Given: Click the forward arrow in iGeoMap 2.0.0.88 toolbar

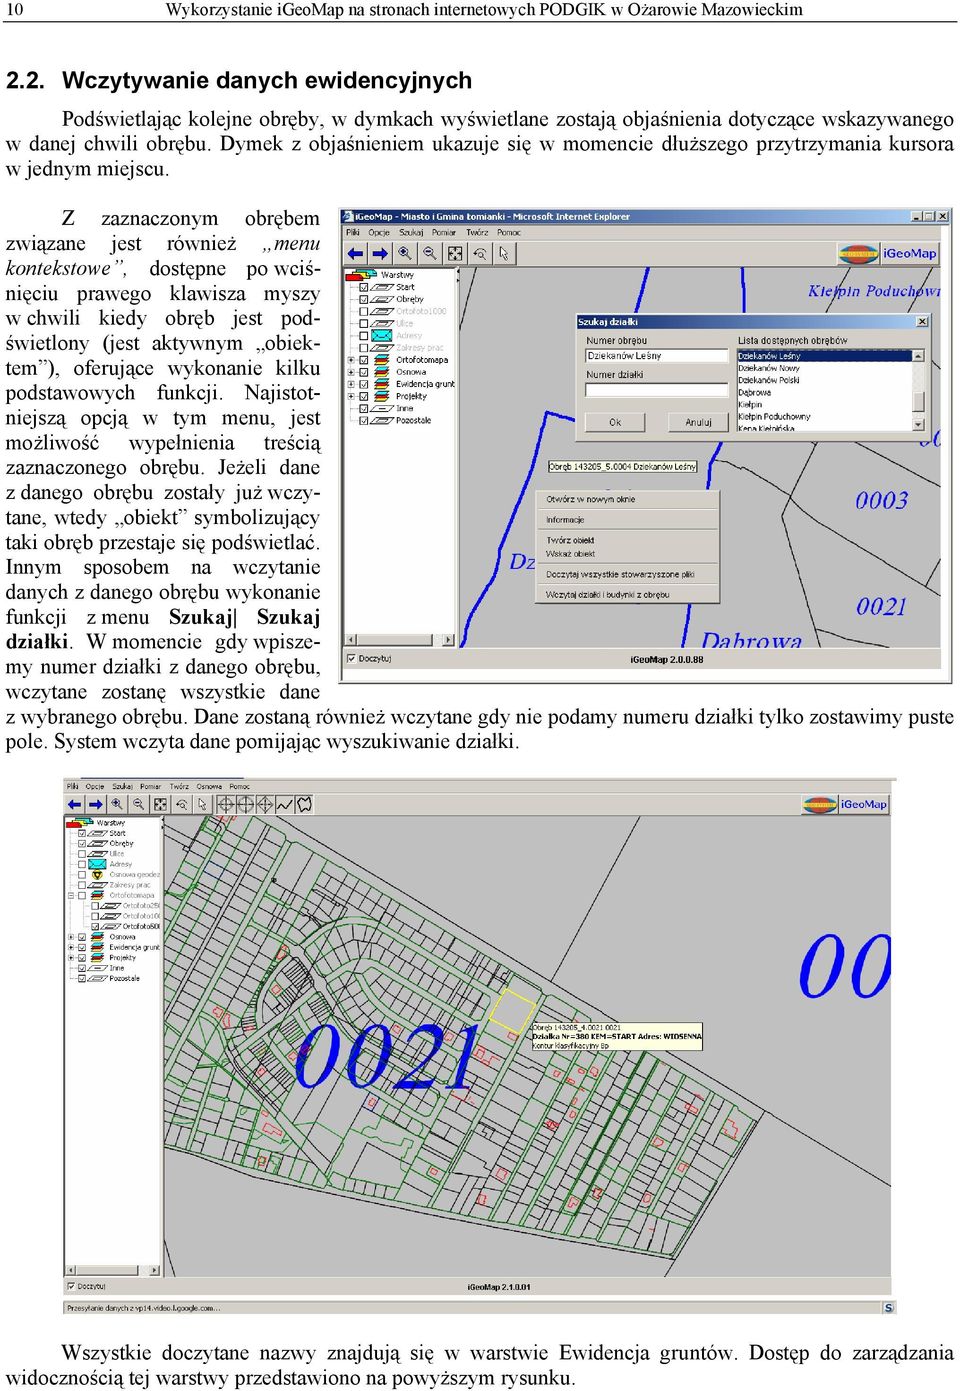Looking at the screenshot, I should tap(379, 253).
